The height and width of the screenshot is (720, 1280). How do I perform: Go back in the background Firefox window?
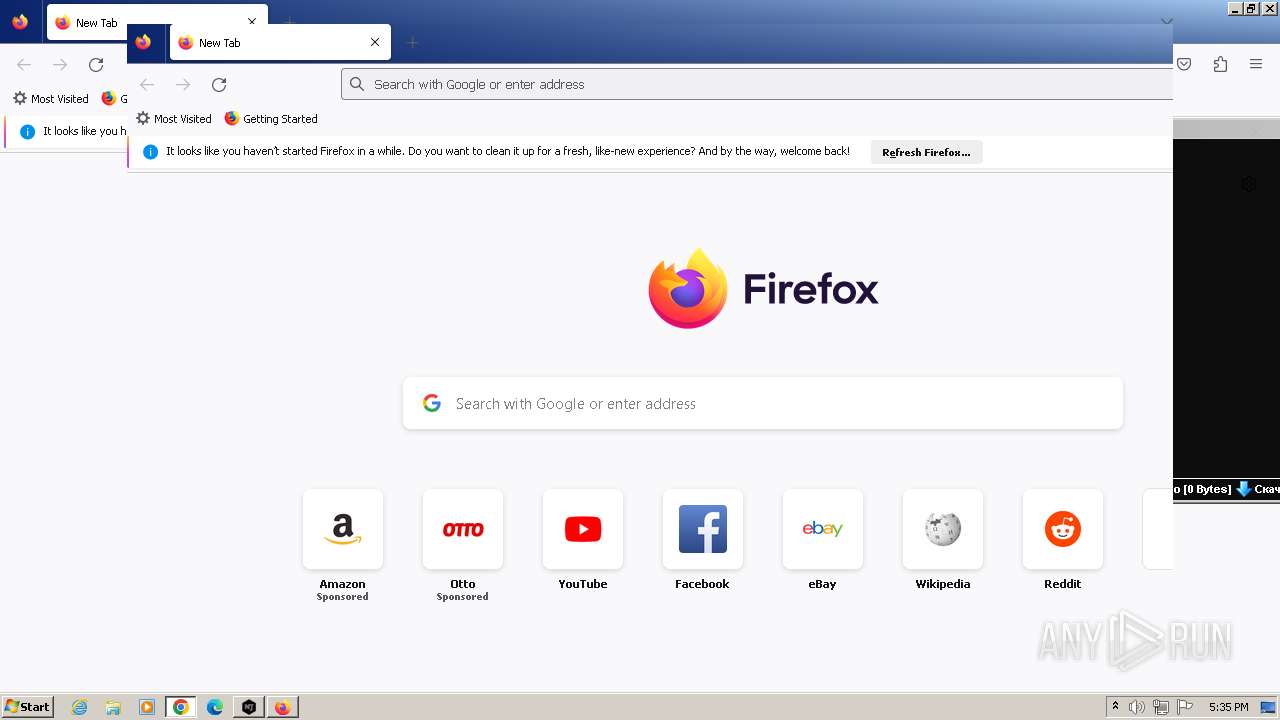pyautogui.click(x=24, y=64)
